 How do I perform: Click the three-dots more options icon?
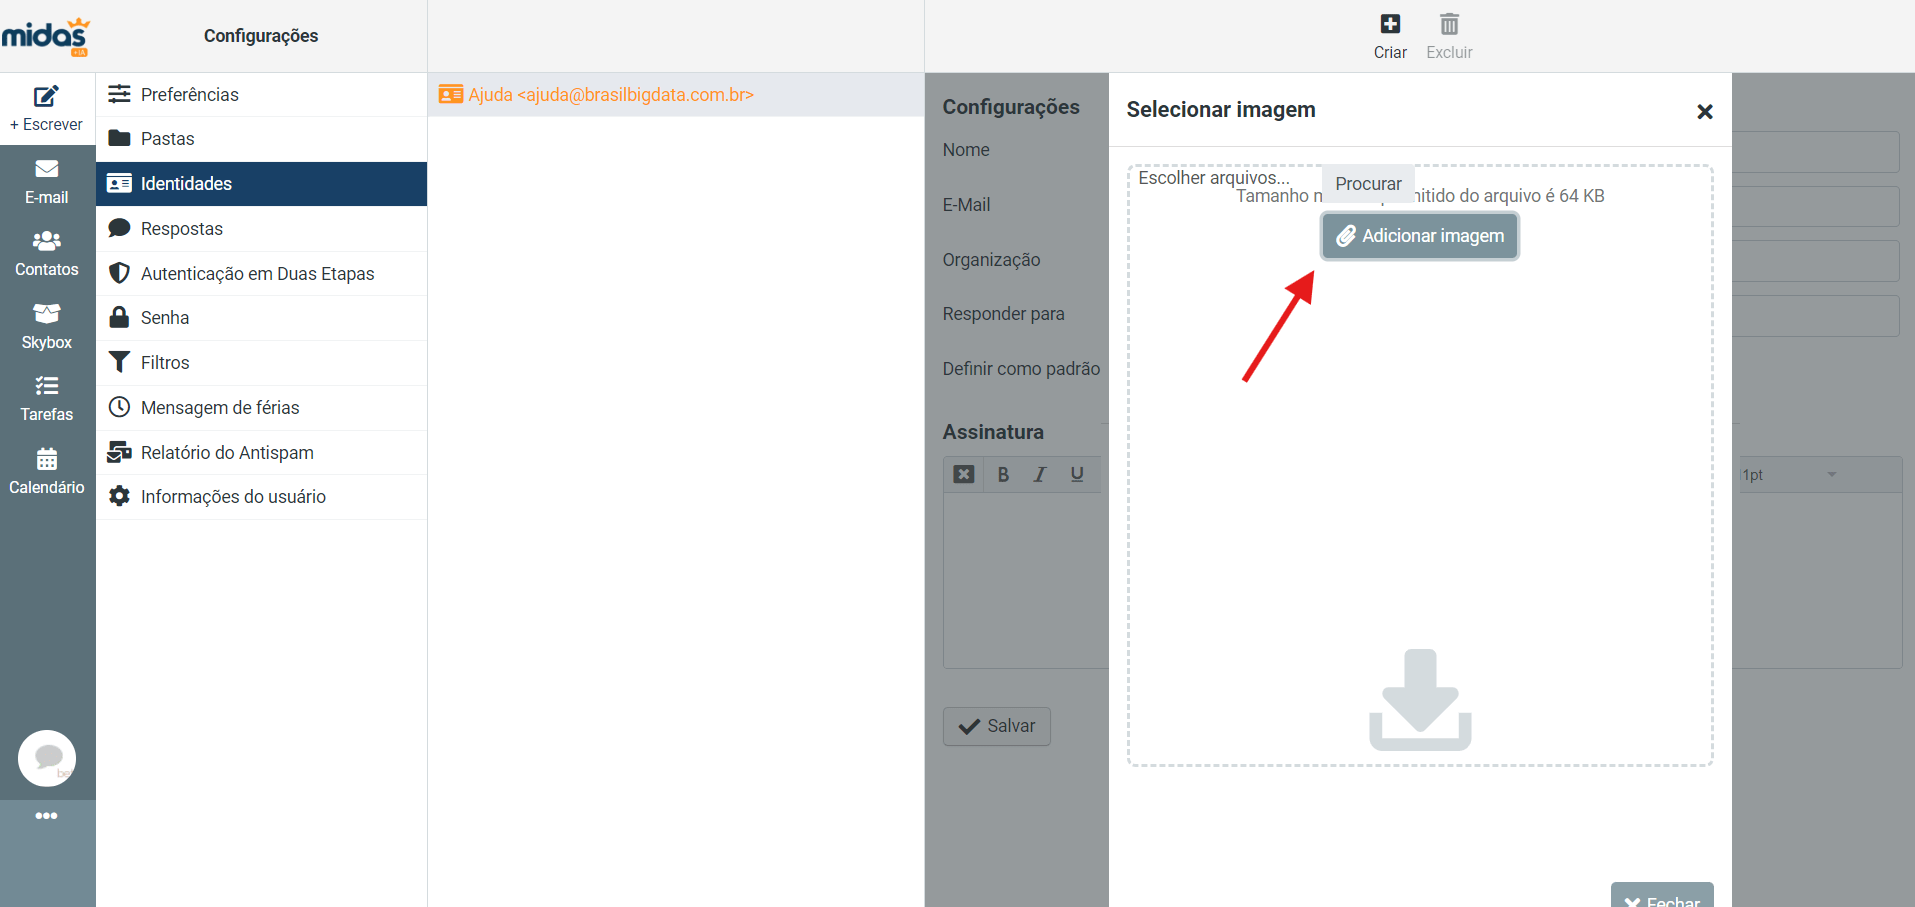click(46, 816)
